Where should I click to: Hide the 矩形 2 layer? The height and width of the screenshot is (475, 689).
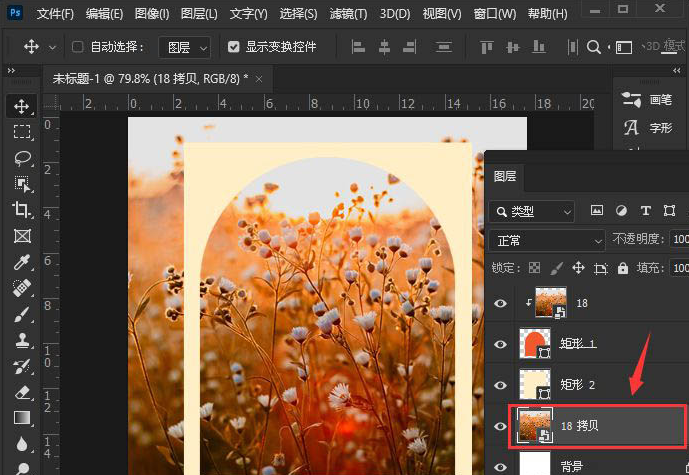point(500,385)
